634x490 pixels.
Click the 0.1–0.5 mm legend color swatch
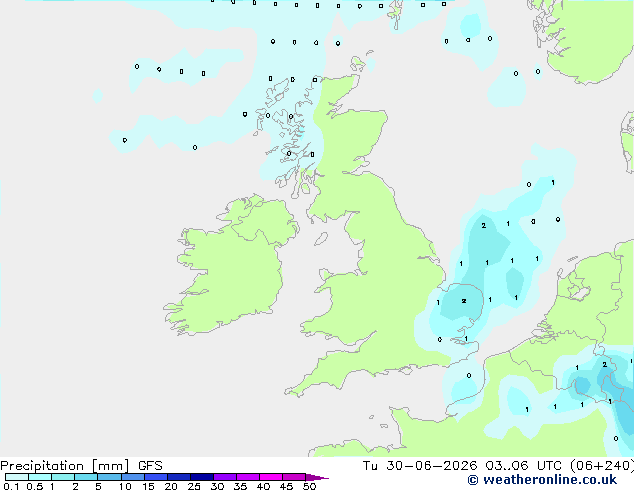pos(17,477)
